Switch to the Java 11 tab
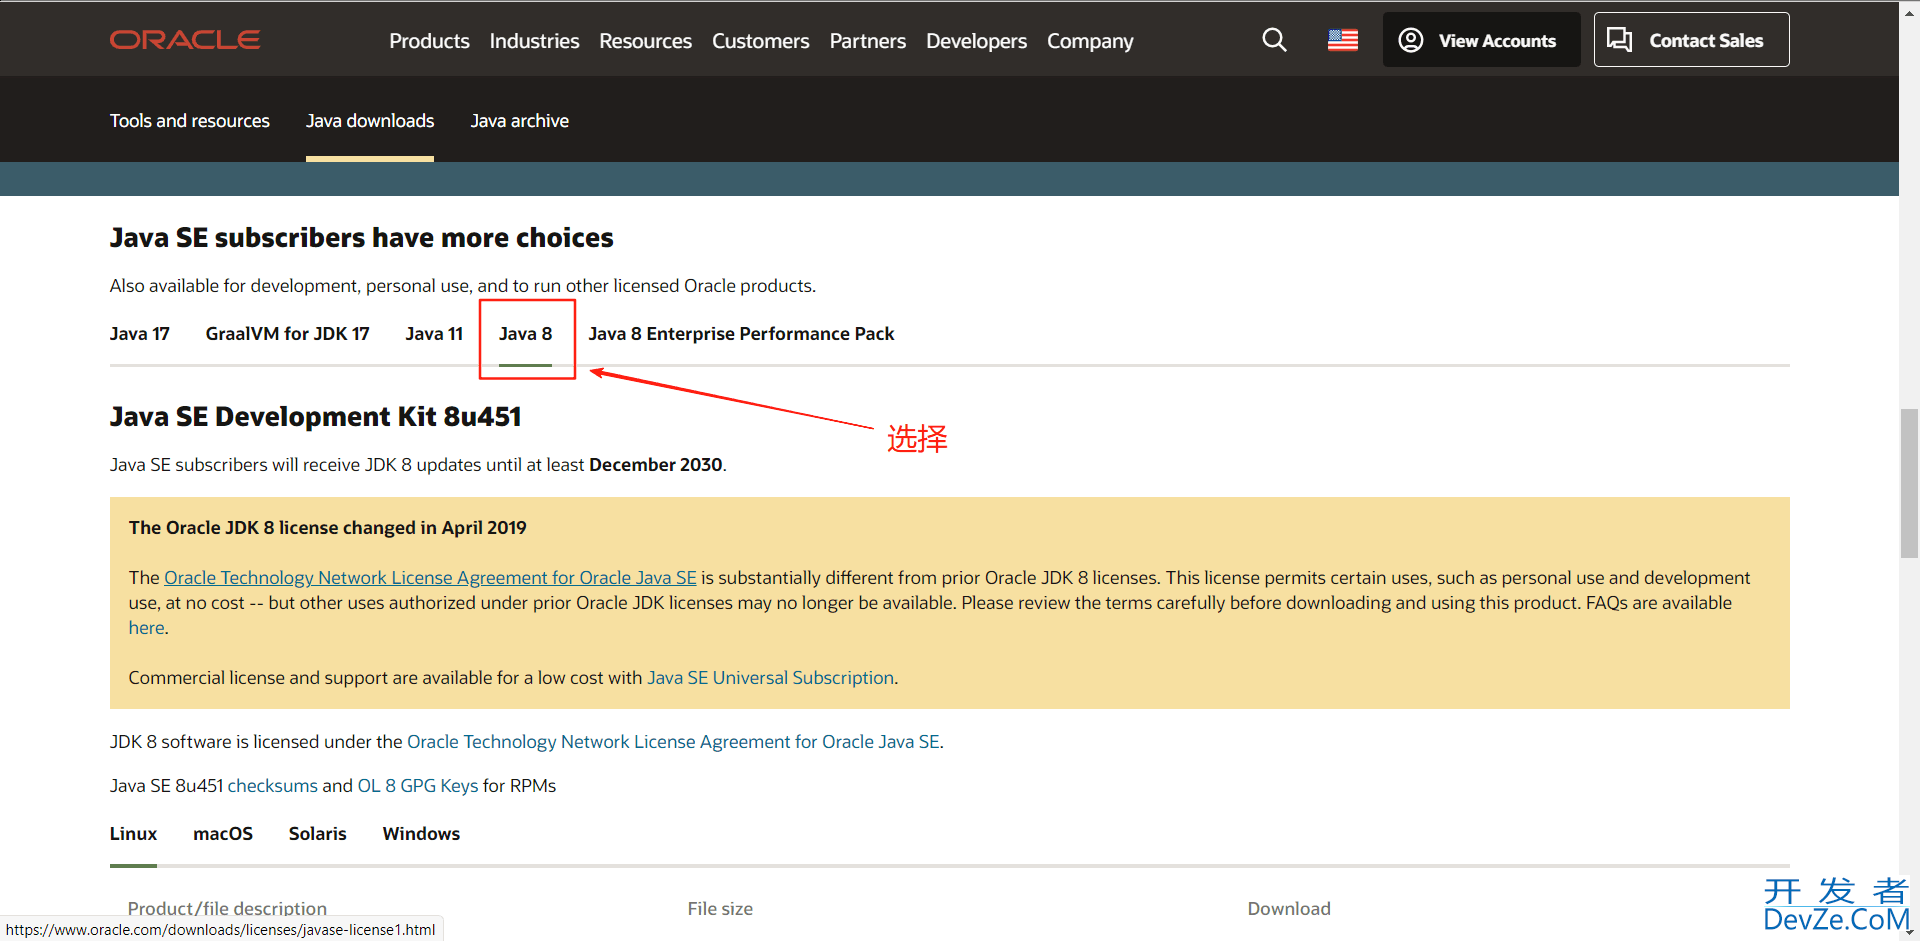The image size is (1920, 941). tap(434, 334)
